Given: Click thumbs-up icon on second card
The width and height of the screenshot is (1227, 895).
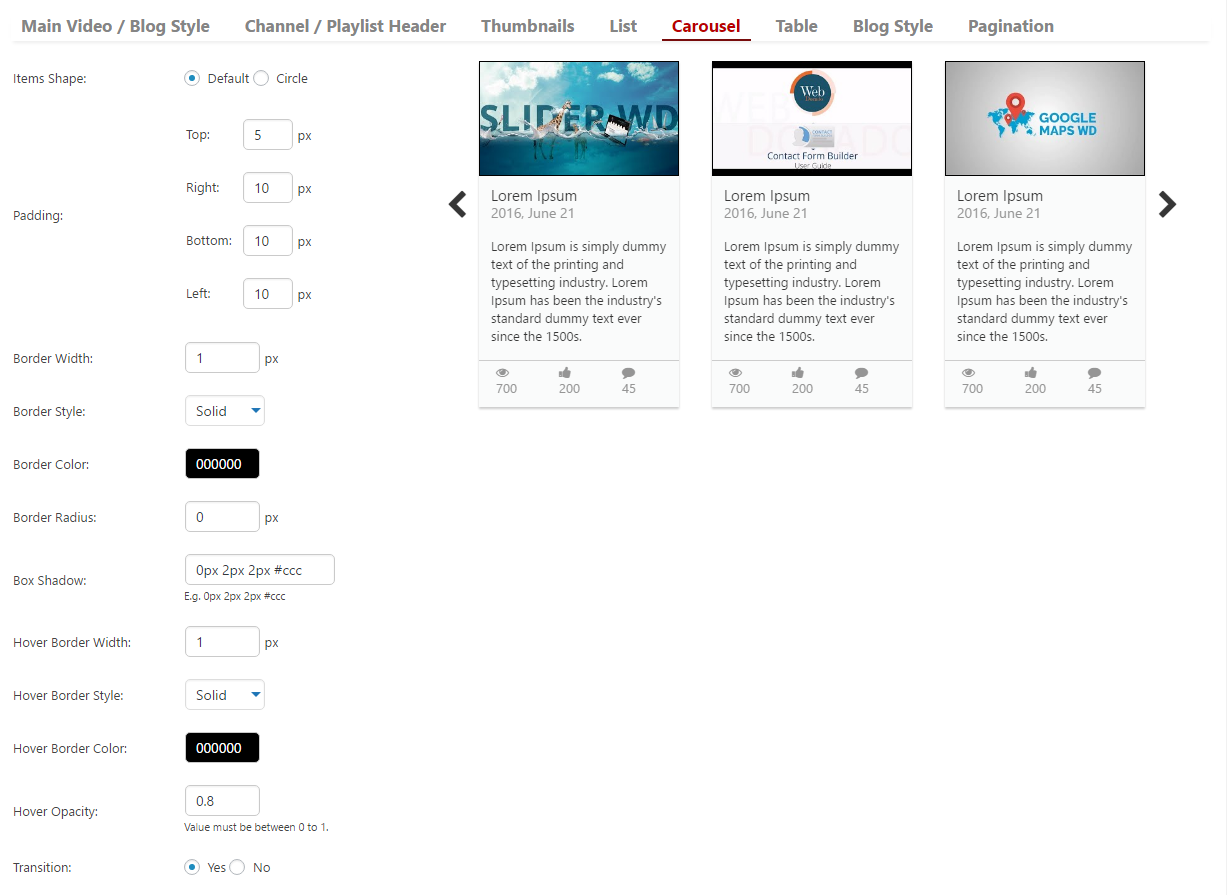Looking at the screenshot, I should tap(798, 373).
